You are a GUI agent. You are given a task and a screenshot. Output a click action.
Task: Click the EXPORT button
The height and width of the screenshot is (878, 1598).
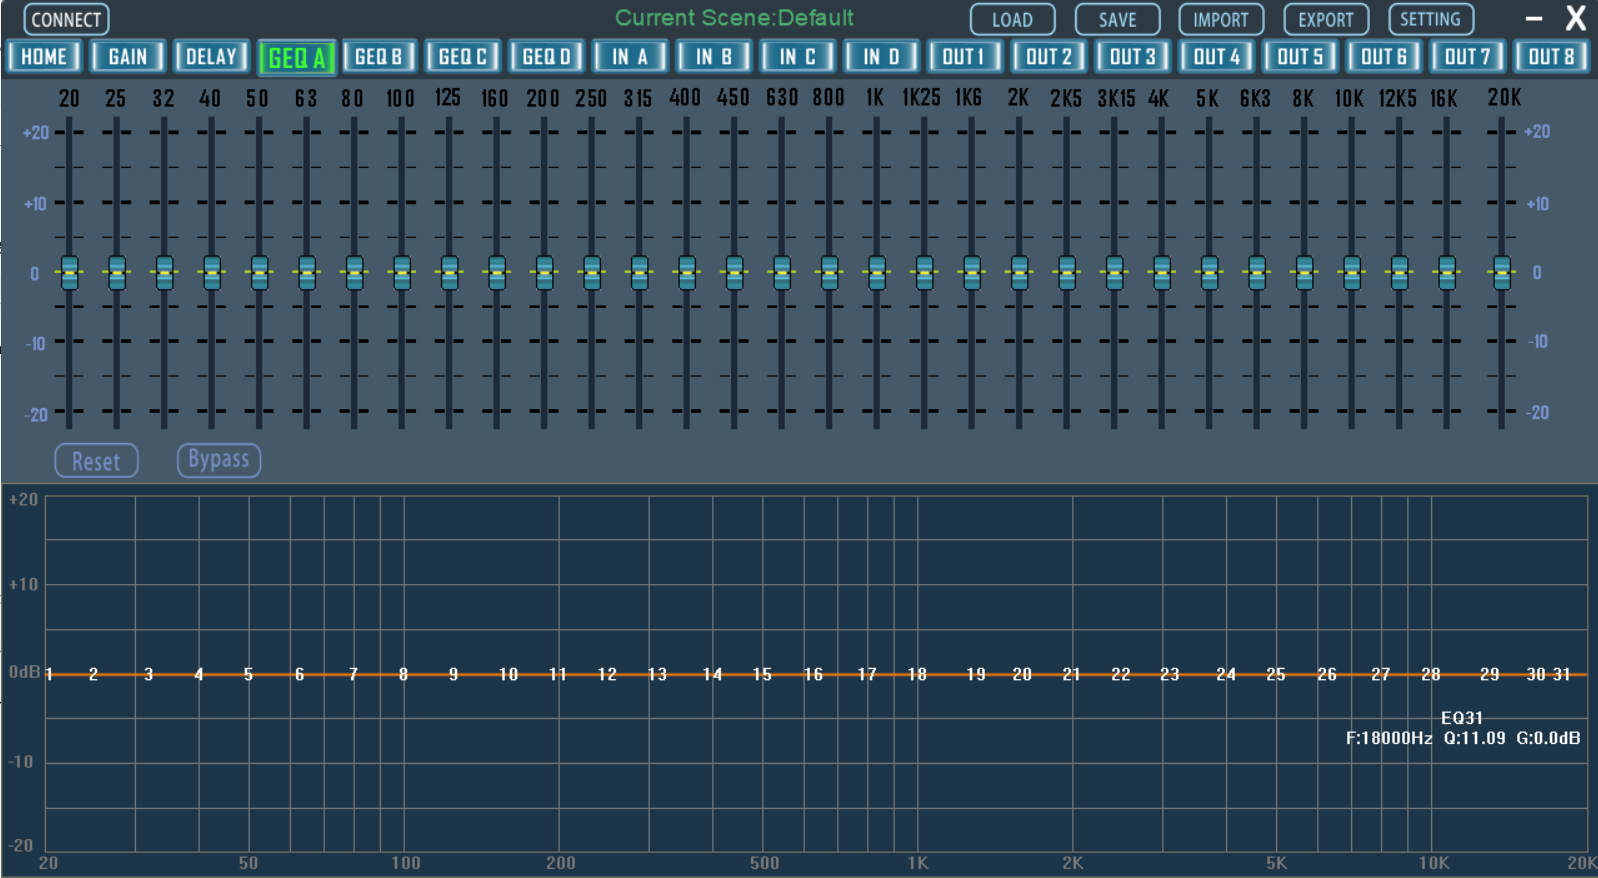[1325, 20]
